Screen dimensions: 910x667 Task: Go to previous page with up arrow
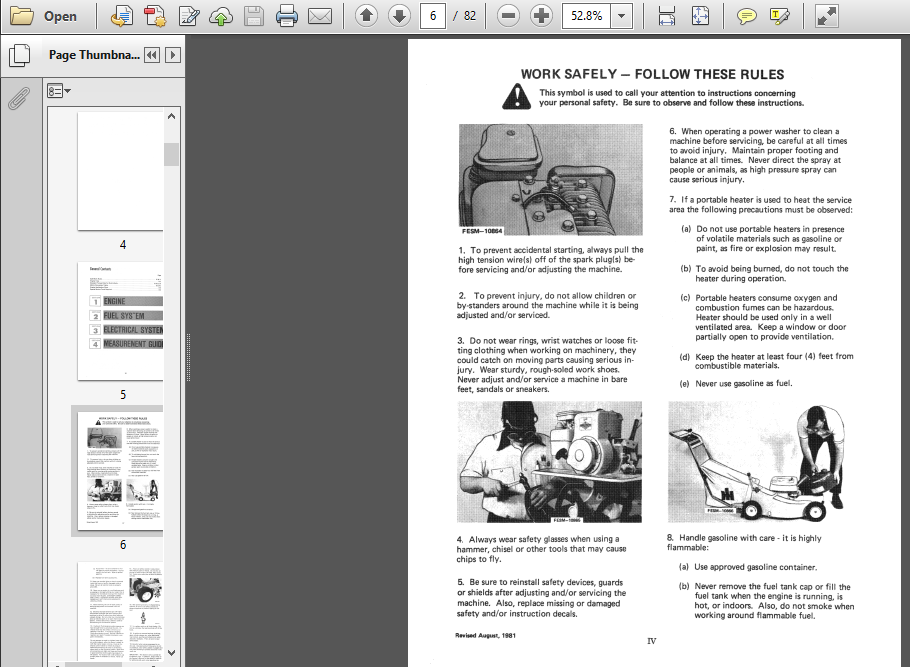(x=366, y=16)
